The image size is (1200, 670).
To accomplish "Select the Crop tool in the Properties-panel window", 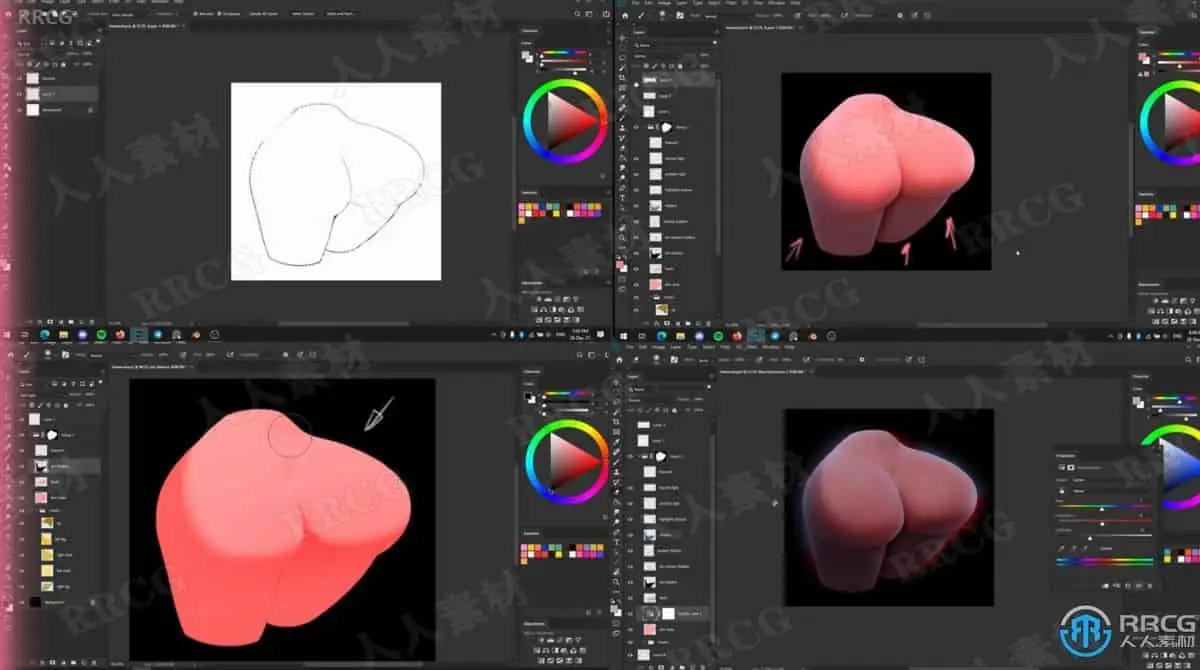I will click(616, 421).
